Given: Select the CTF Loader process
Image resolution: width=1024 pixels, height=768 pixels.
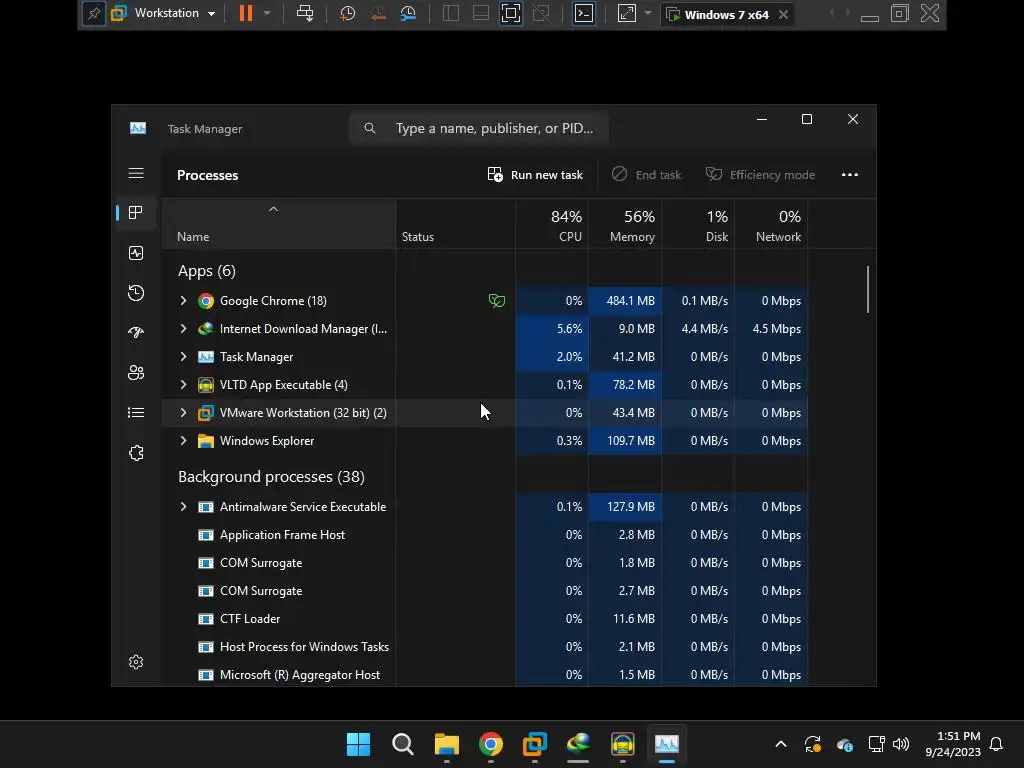Looking at the screenshot, I should click(x=485, y=618).
